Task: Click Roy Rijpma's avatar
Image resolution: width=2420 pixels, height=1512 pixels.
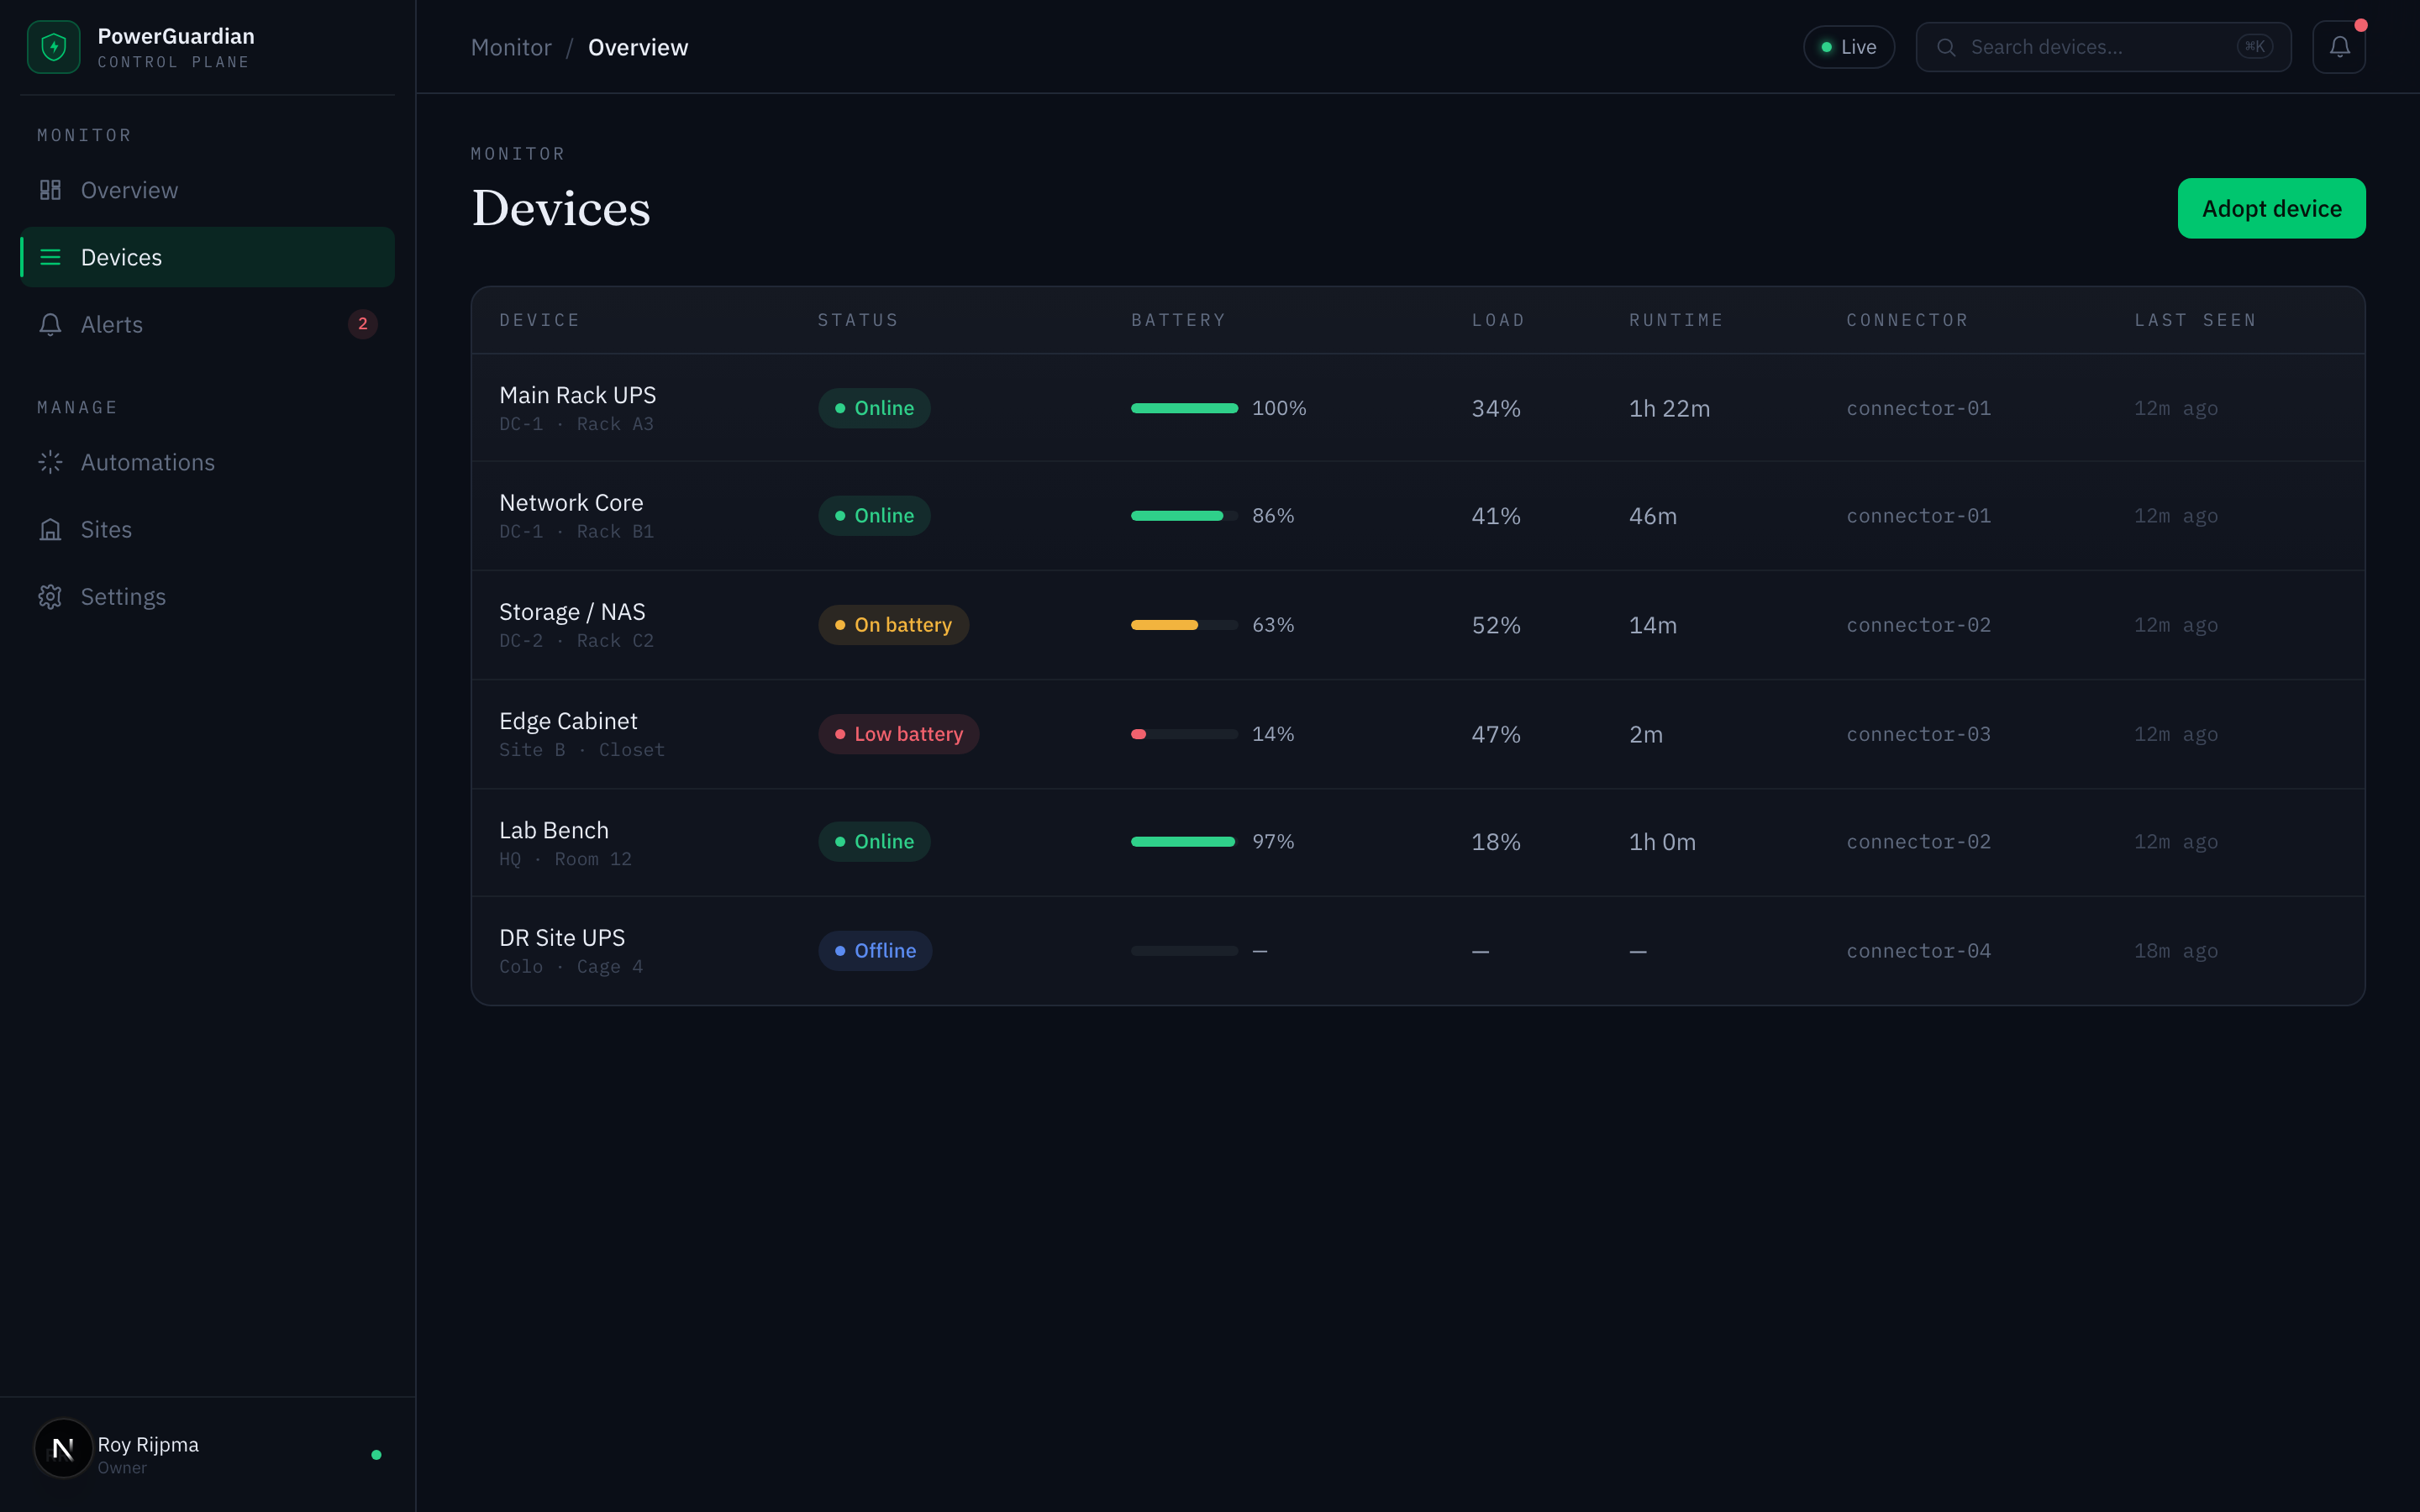Action: (x=63, y=1448)
